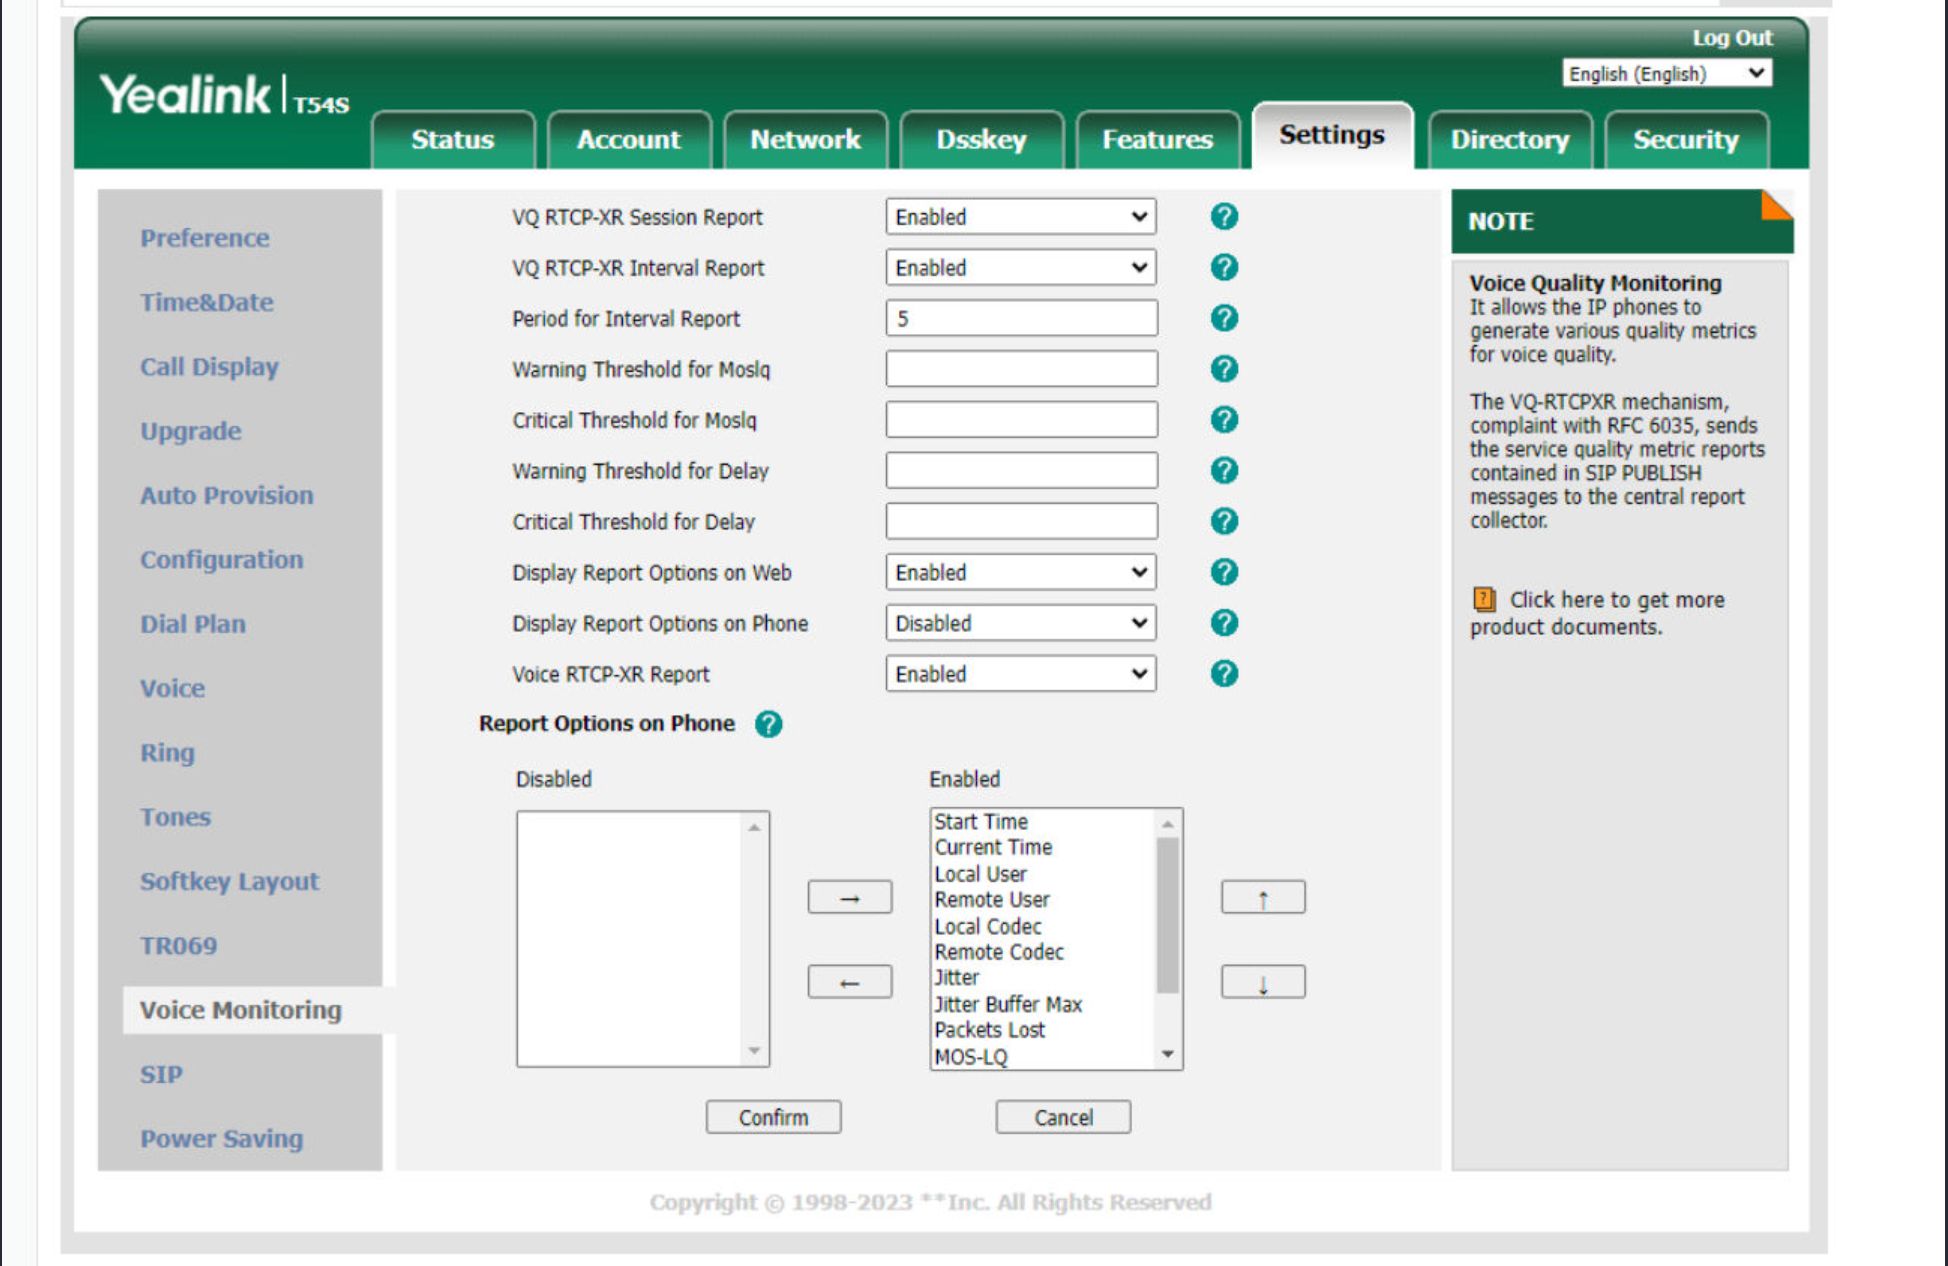Click help icon next to Report Options on Phone

(768, 724)
